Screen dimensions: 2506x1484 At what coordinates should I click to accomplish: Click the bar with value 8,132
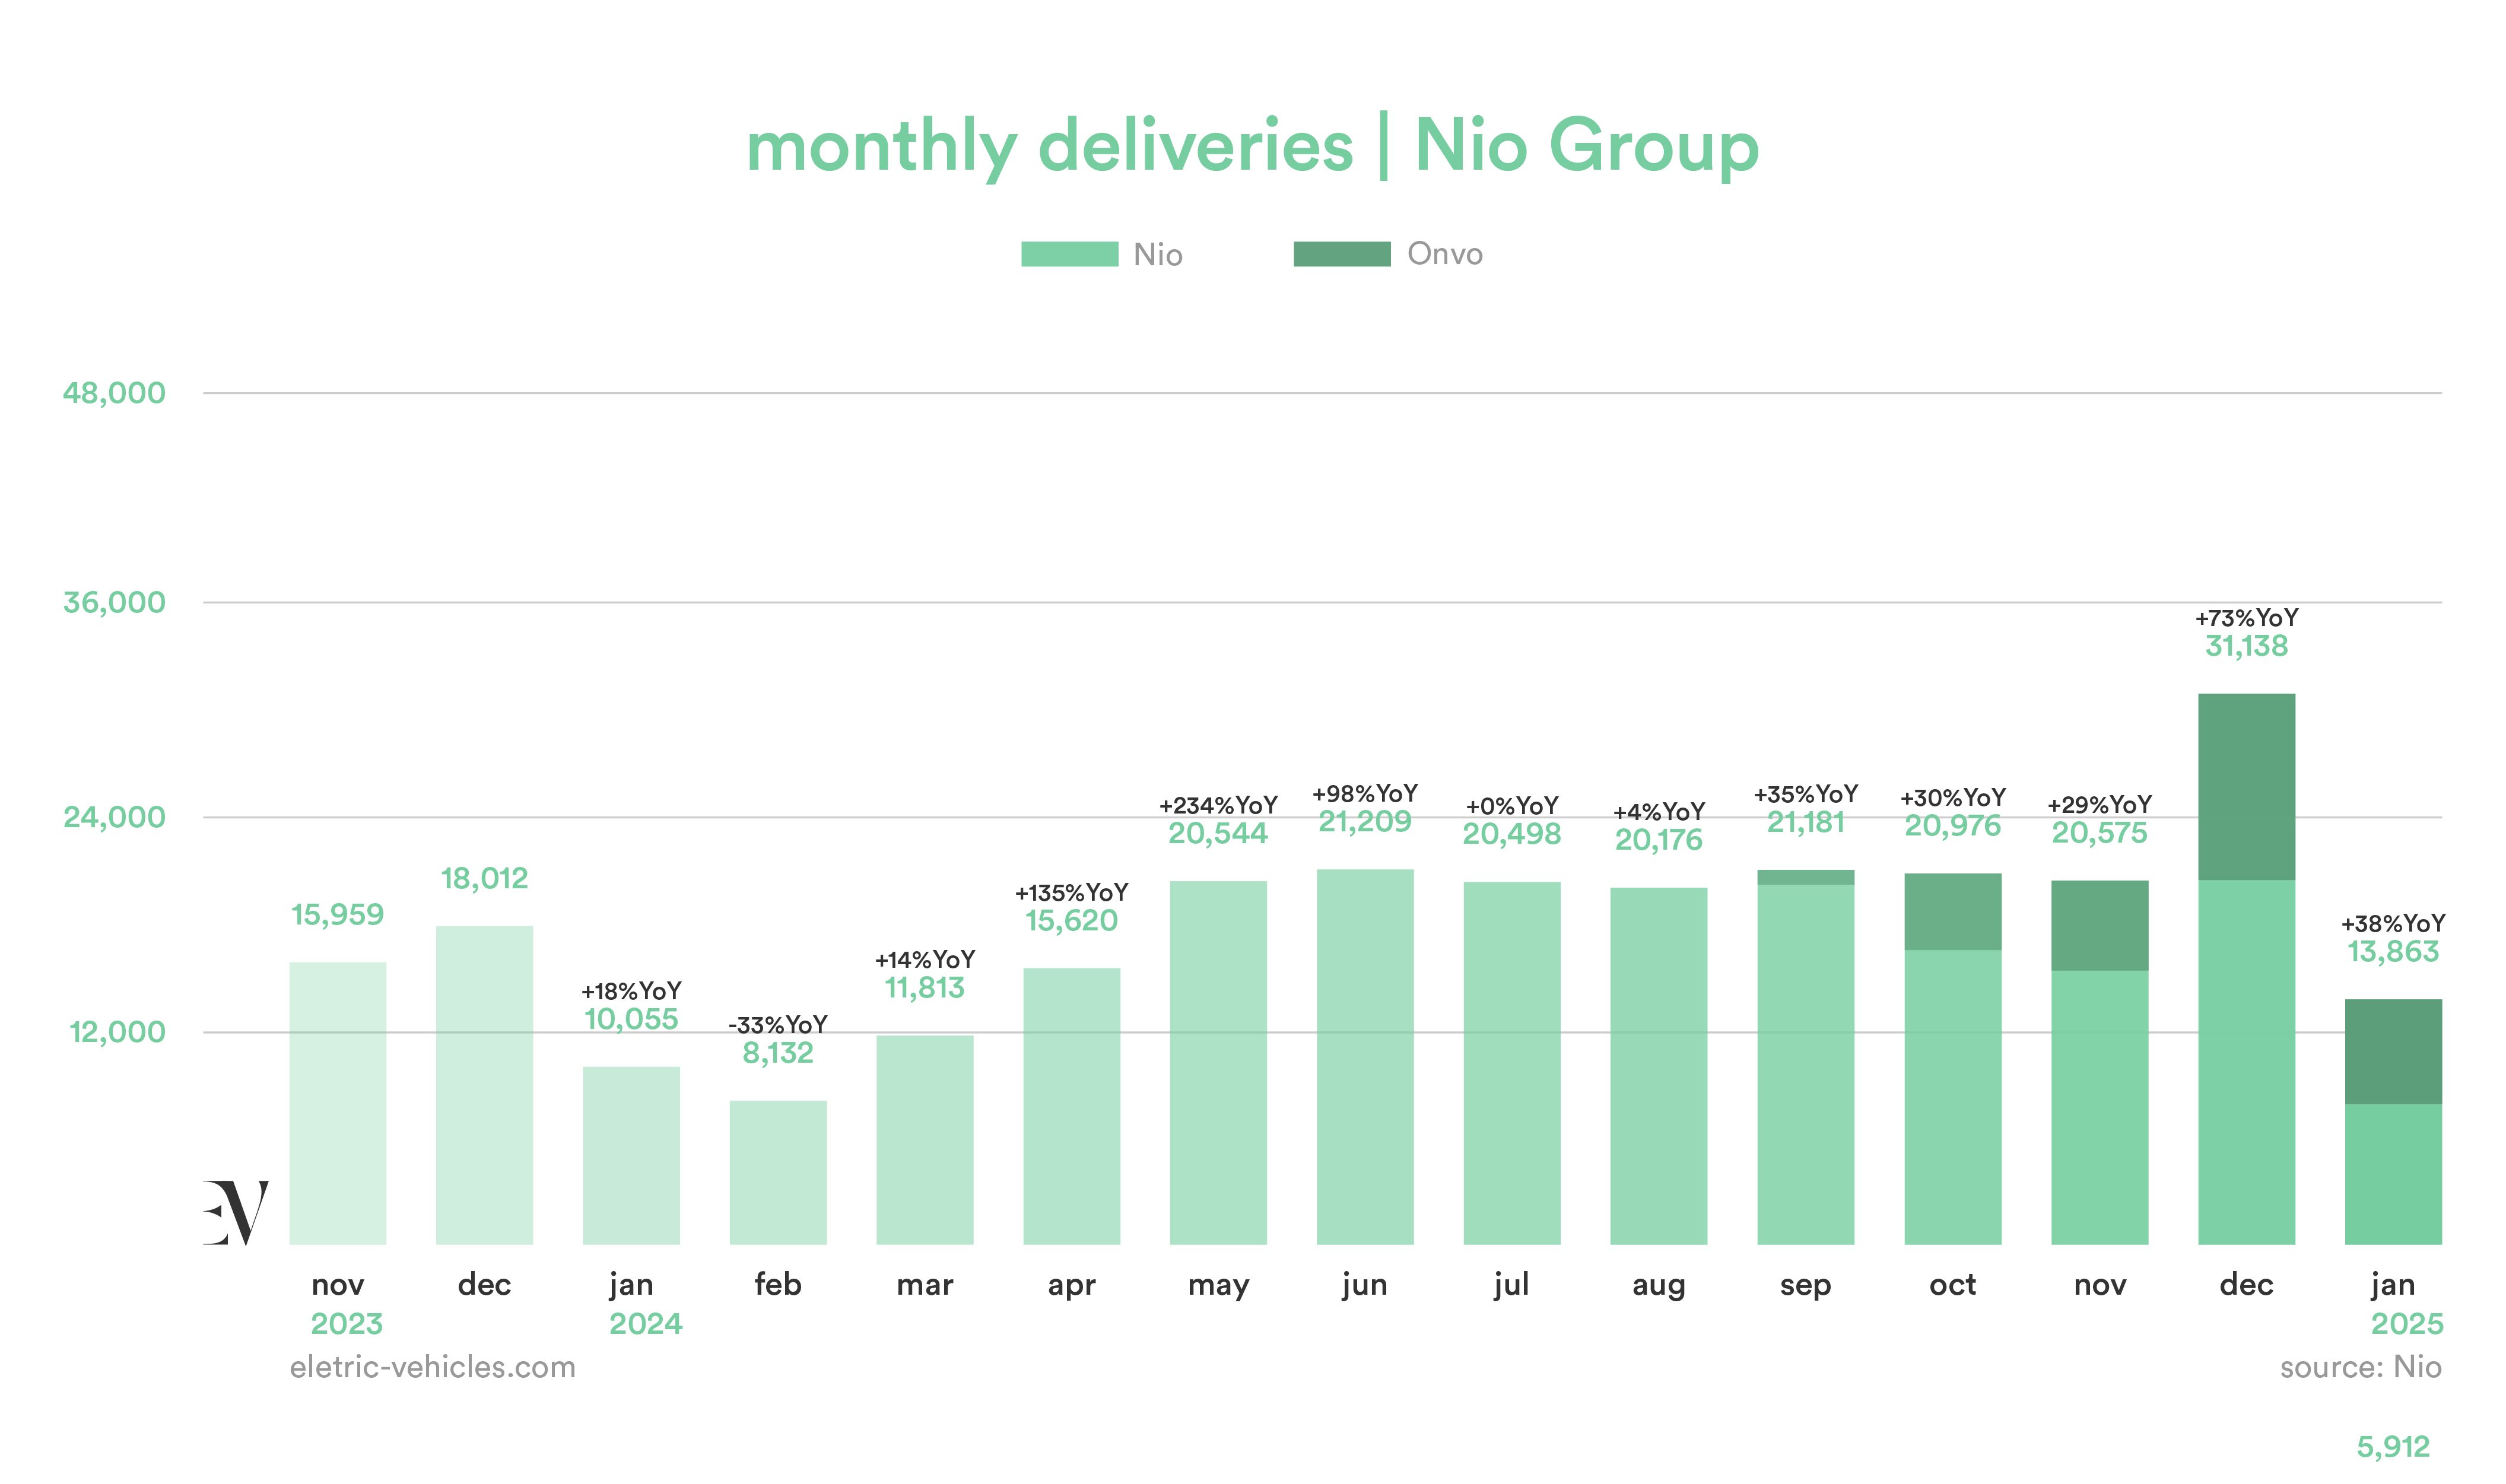tap(778, 1173)
